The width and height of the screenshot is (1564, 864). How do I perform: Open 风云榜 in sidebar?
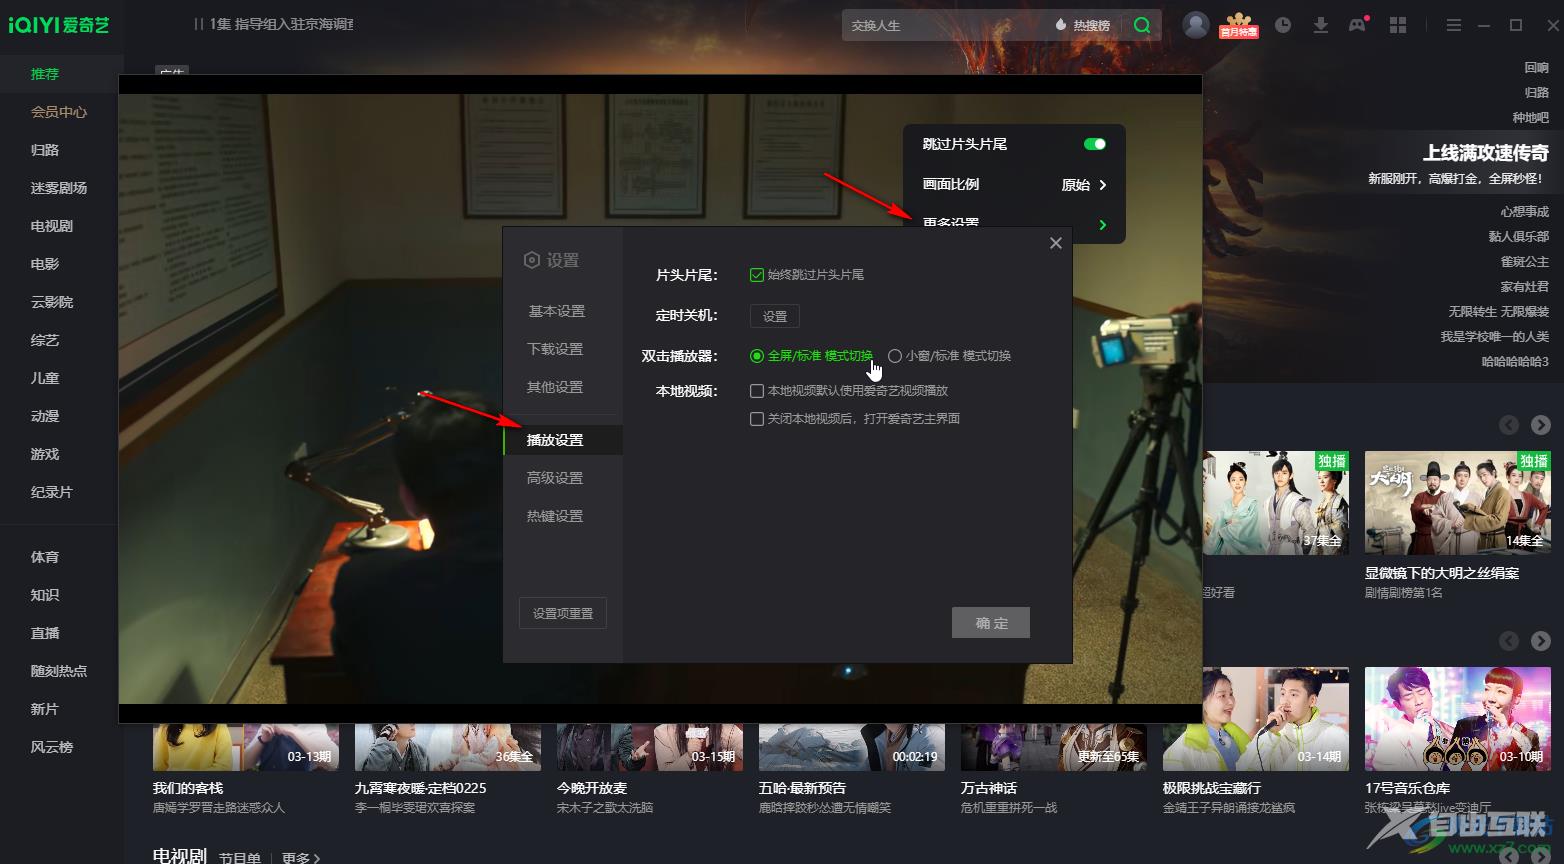[x=52, y=747]
